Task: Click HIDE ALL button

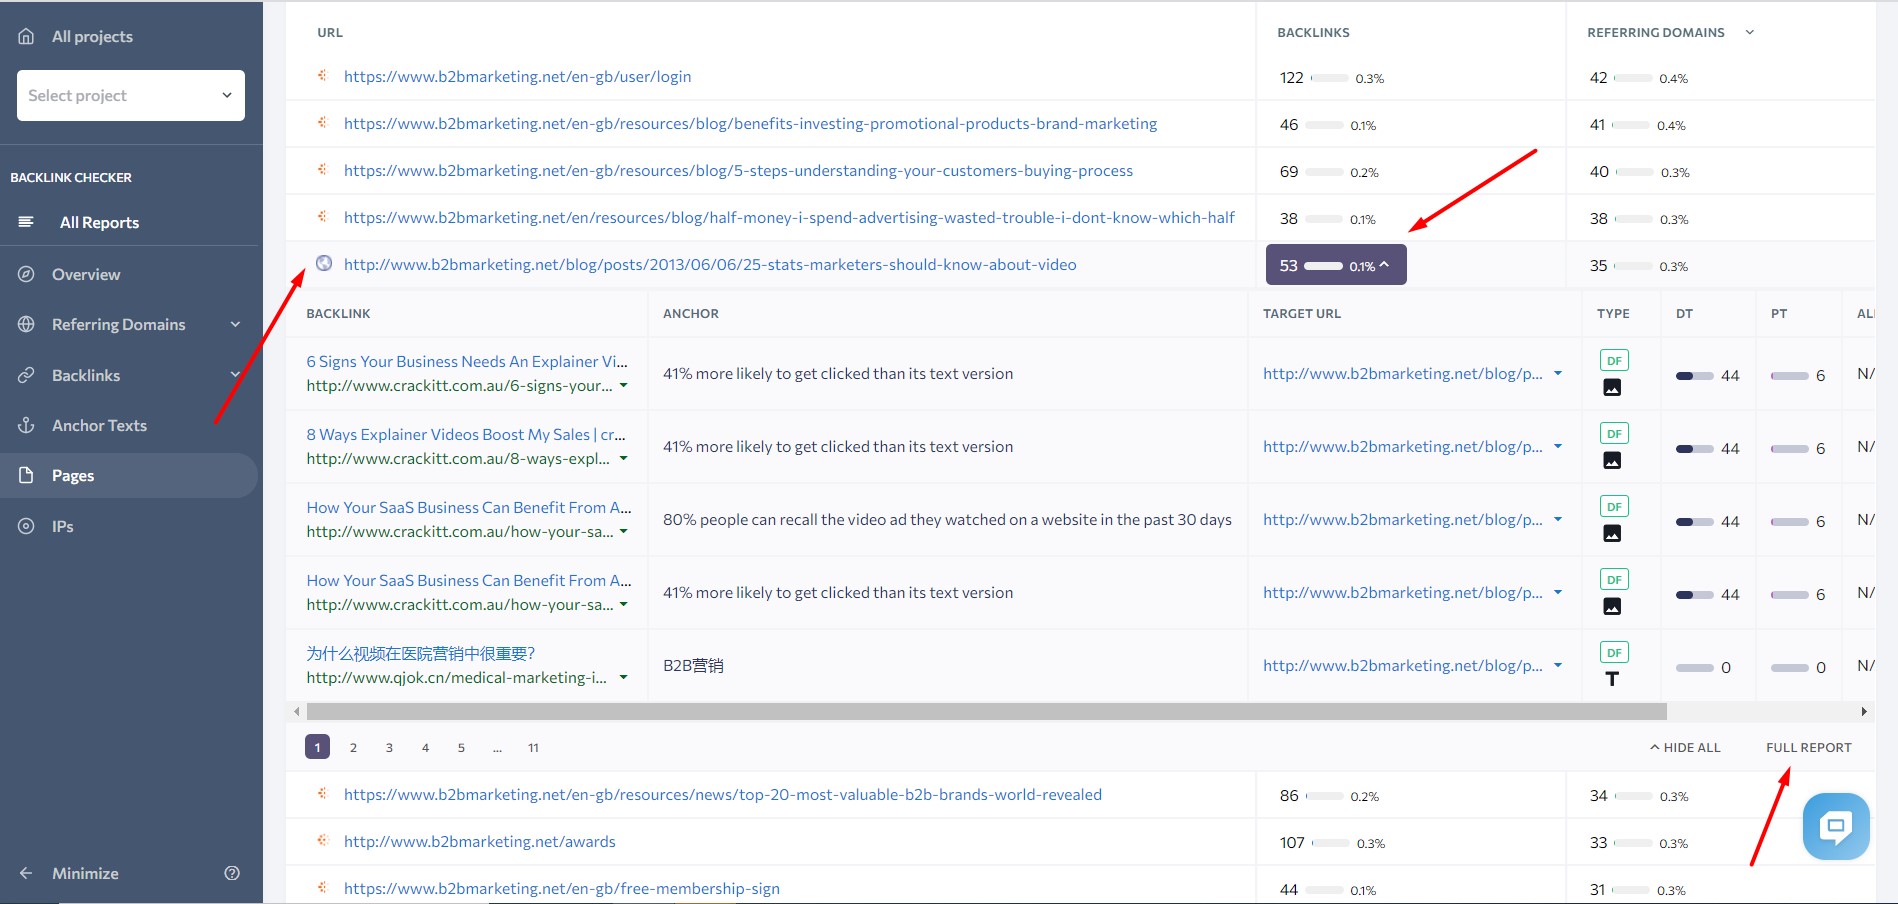Action: click(x=1685, y=747)
